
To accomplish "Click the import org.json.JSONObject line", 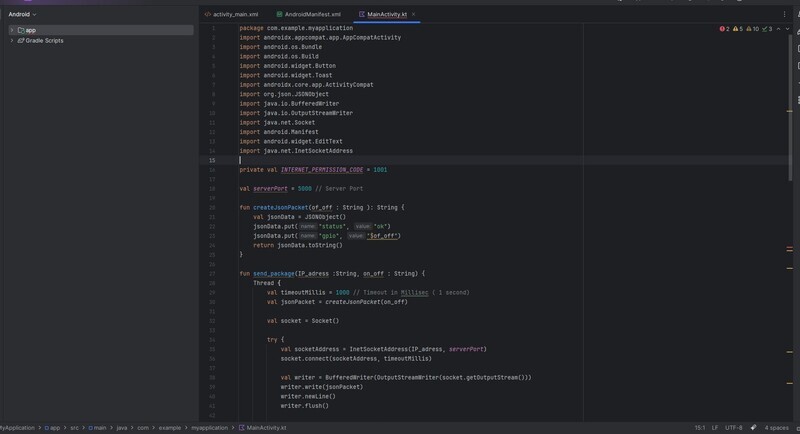I will pyautogui.click(x=284, y=94).
